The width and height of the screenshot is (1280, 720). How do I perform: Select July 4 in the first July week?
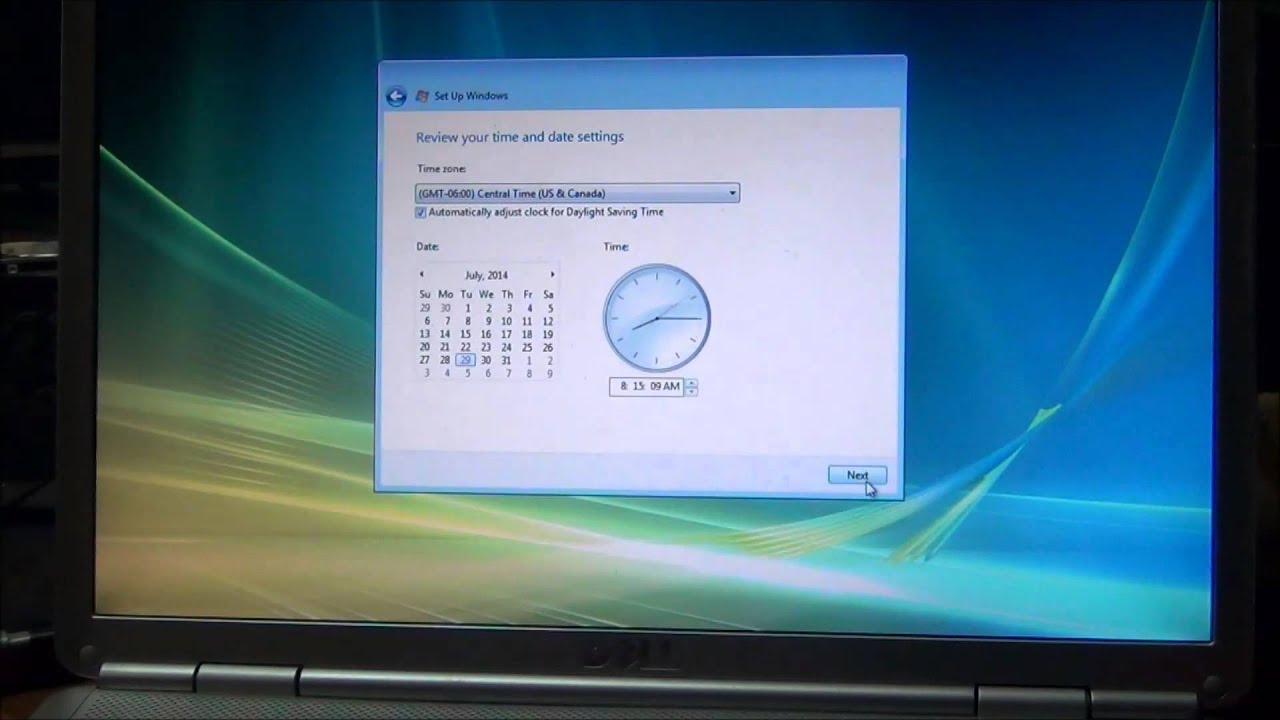(529, 308)
